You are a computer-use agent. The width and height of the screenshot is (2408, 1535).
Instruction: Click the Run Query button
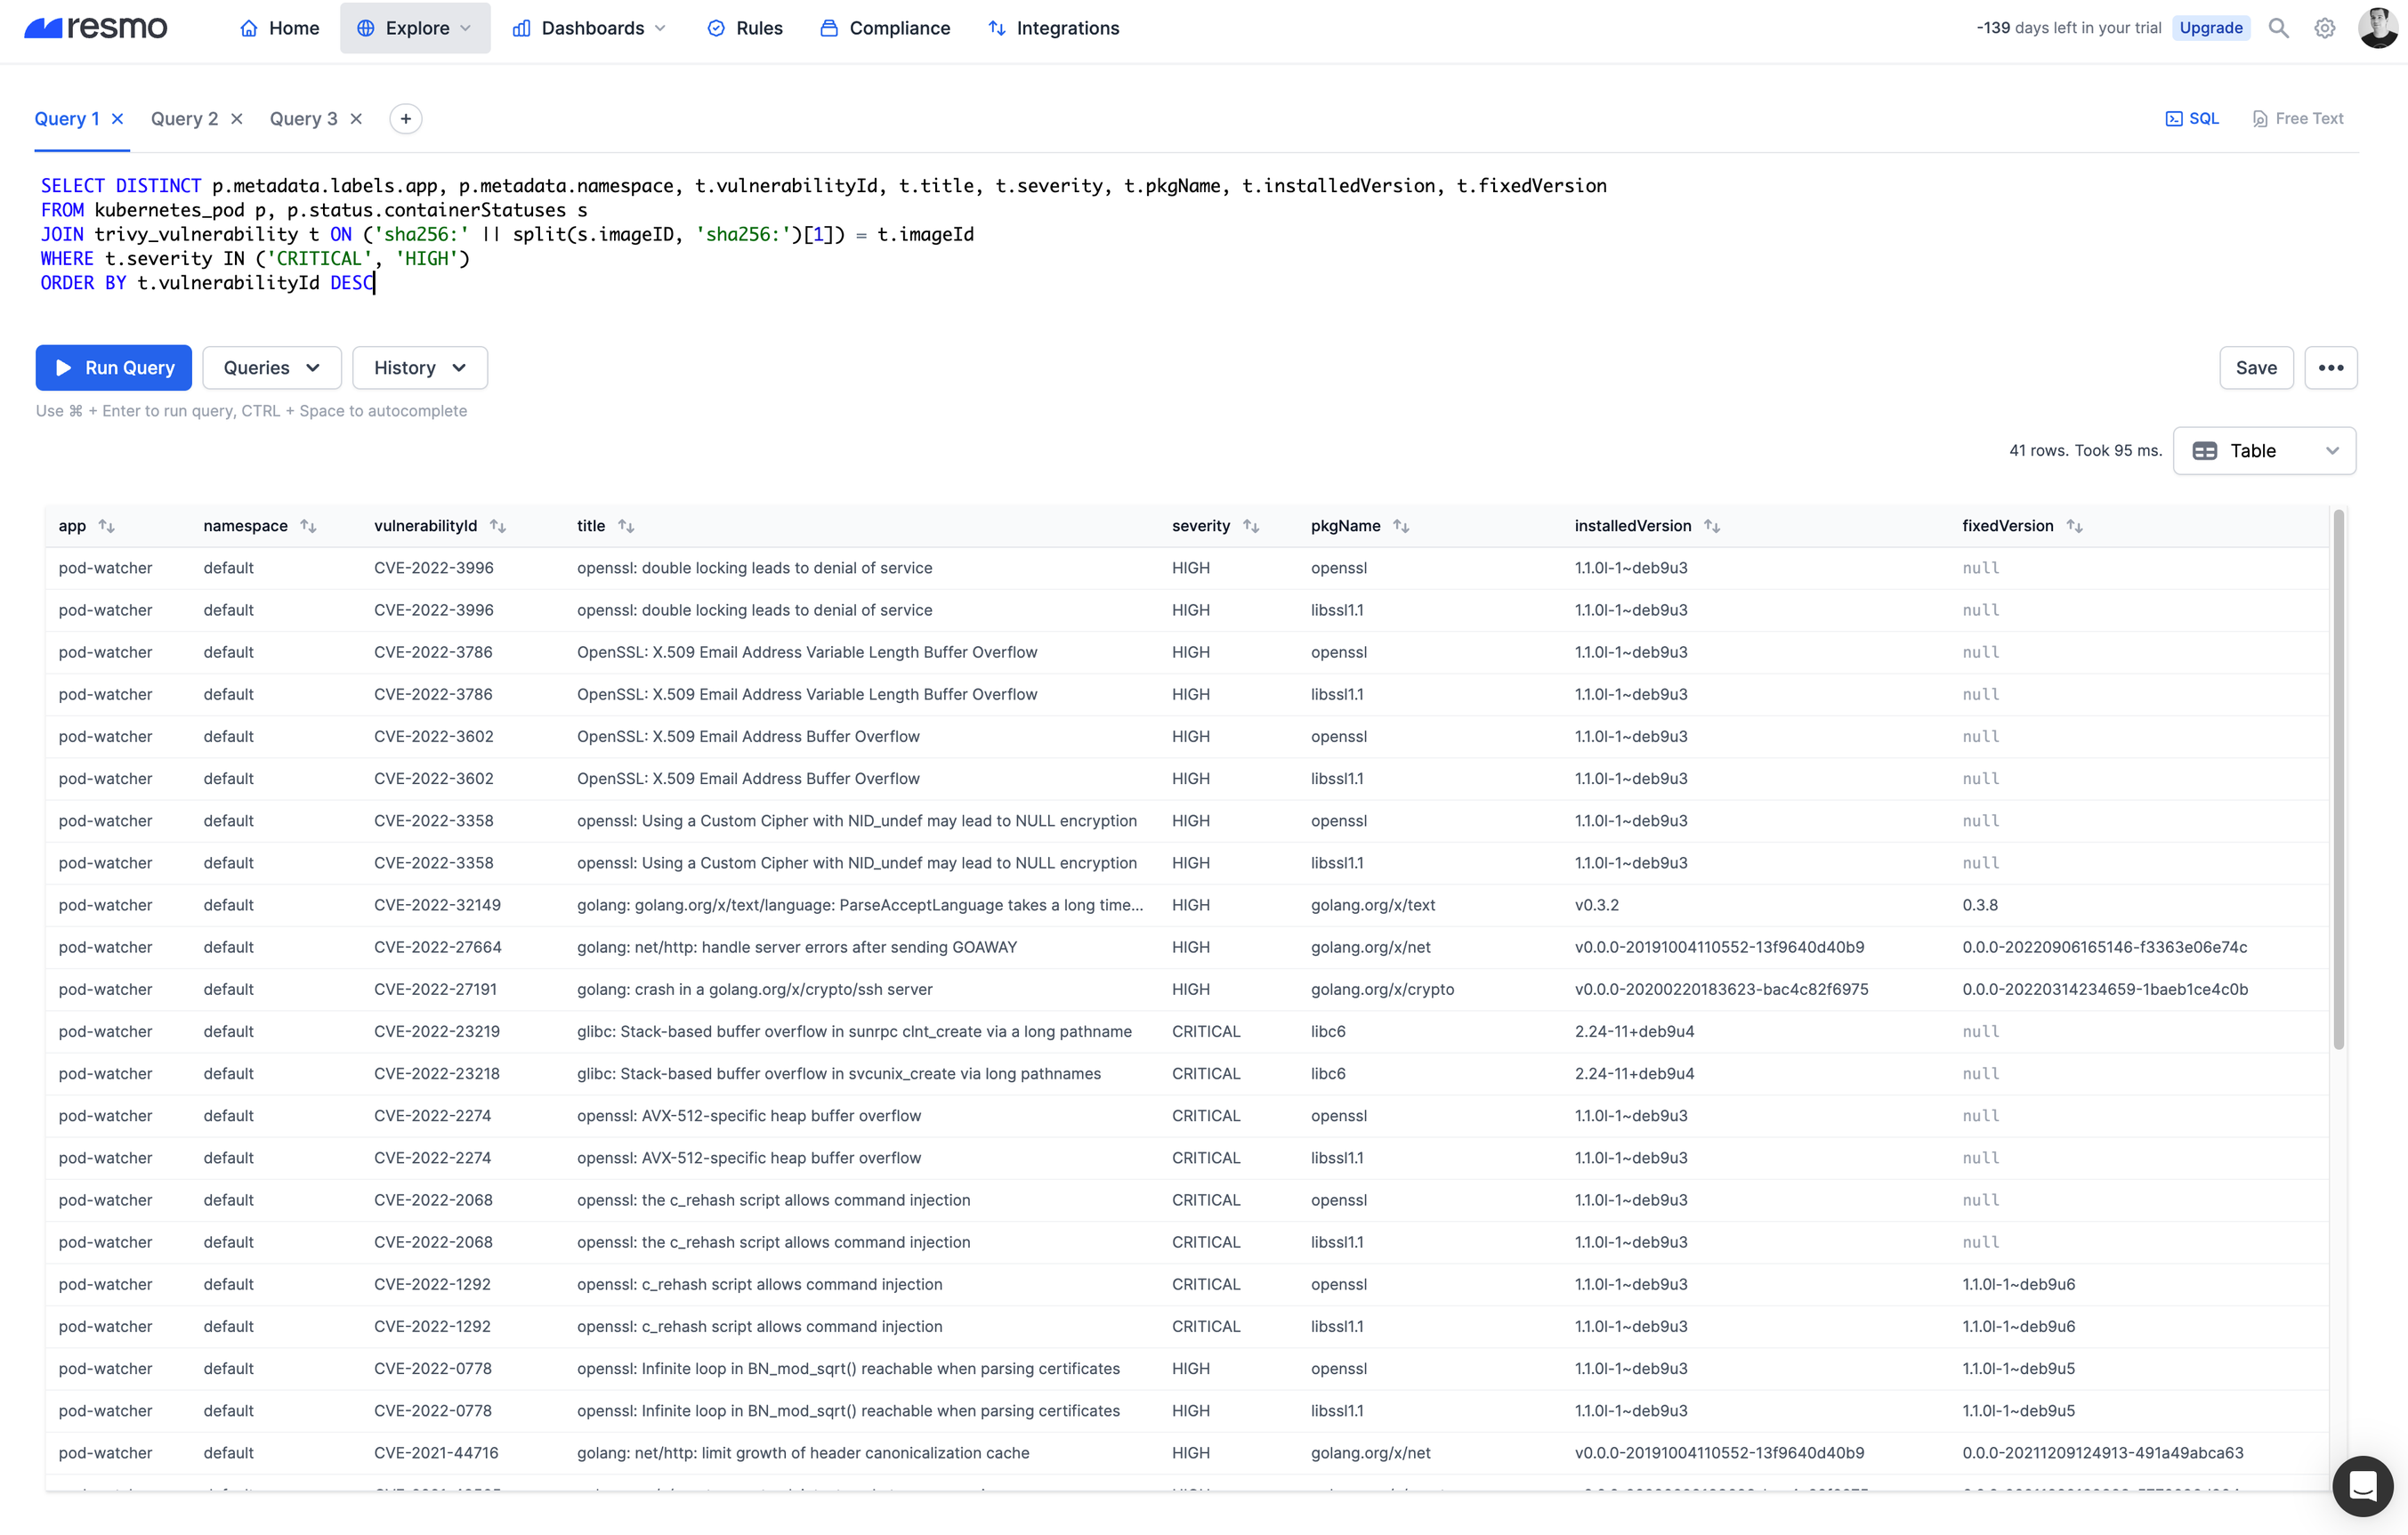pyautogui.click(x=114, y=368)
